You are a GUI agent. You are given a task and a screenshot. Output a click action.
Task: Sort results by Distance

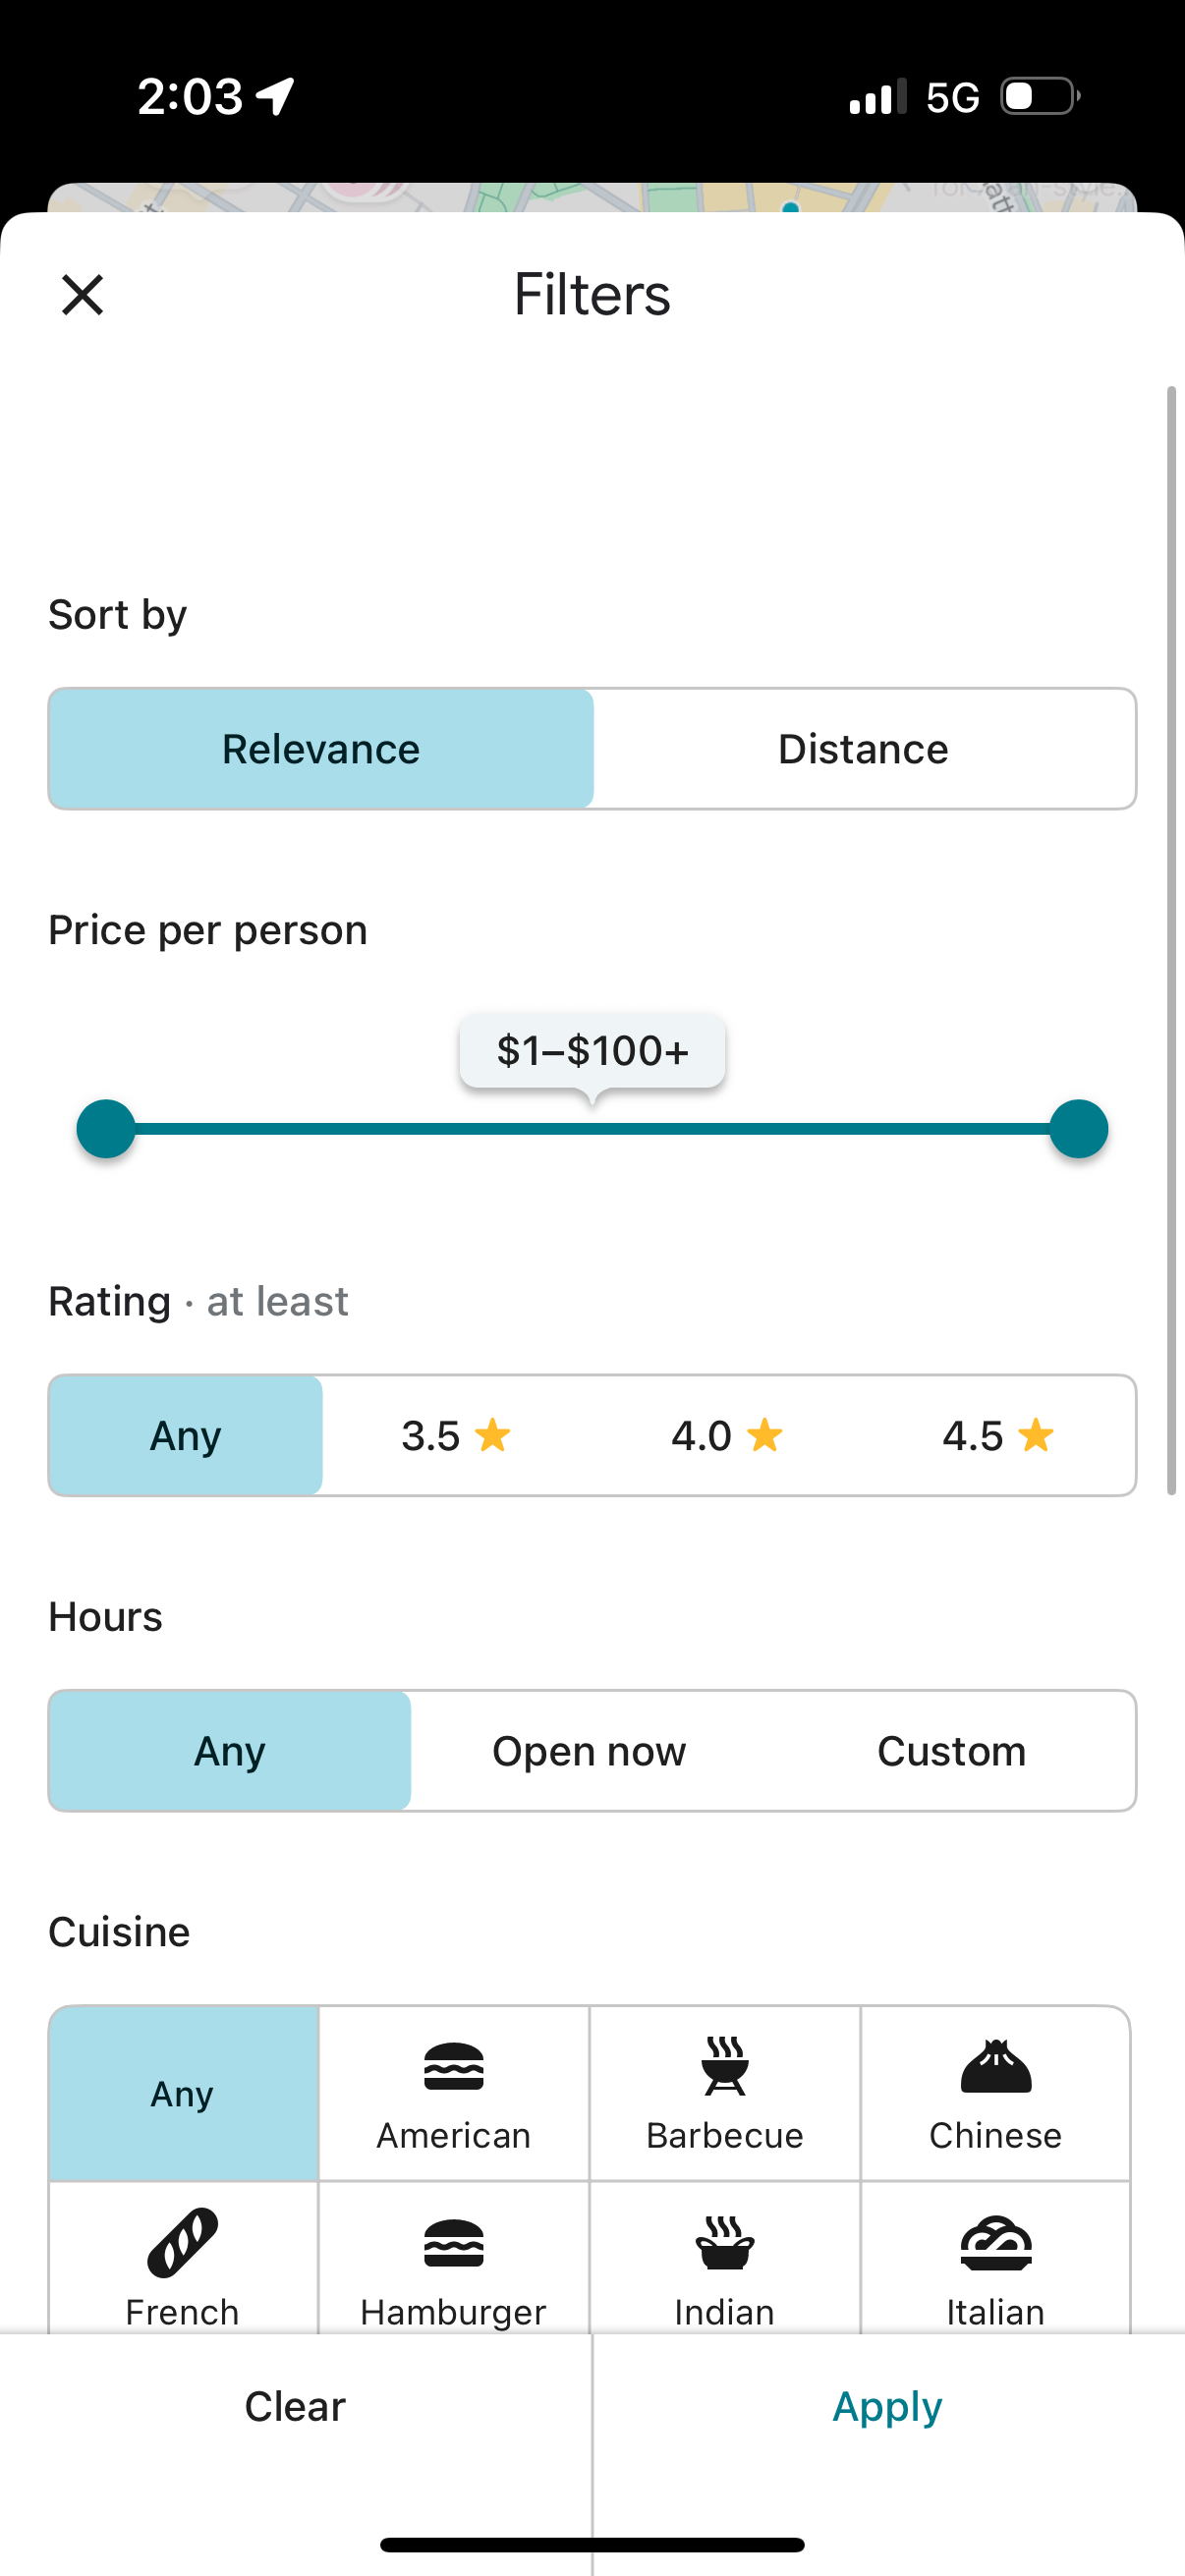coord(863,749)
